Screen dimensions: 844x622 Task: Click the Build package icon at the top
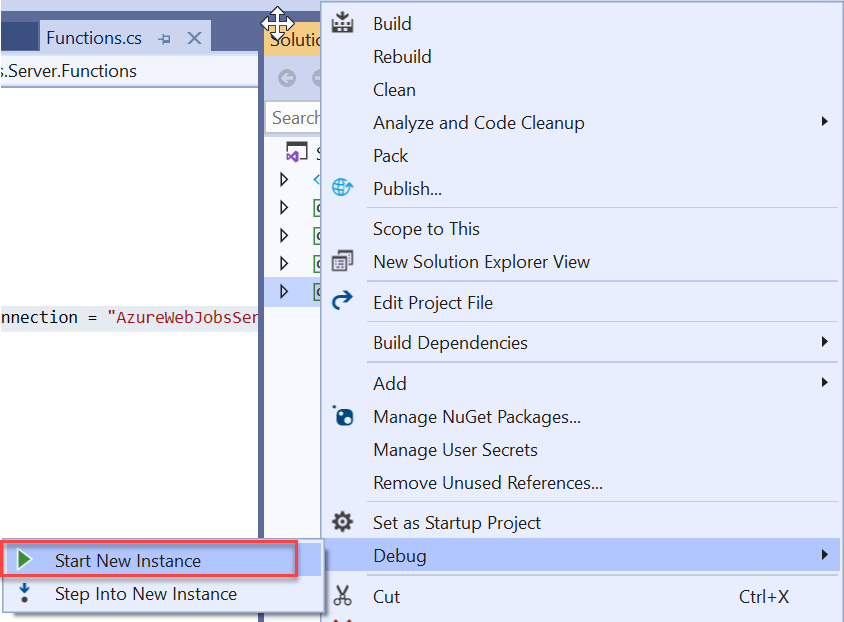coord(343,22)
